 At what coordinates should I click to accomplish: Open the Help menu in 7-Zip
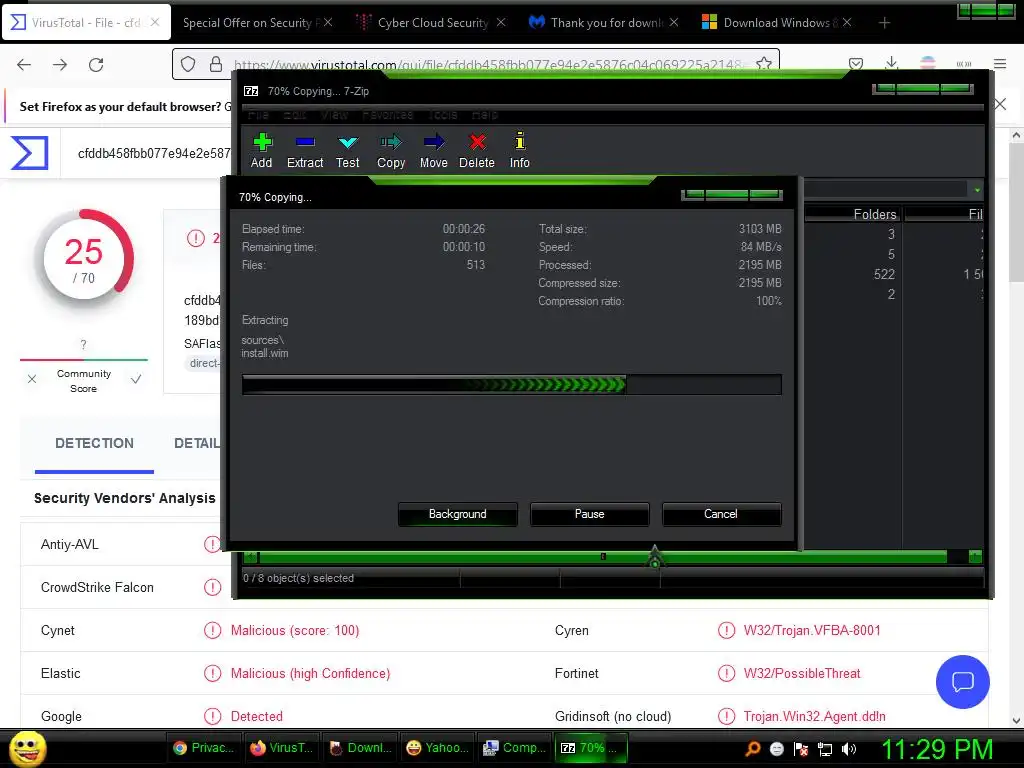tap(485, 115)
